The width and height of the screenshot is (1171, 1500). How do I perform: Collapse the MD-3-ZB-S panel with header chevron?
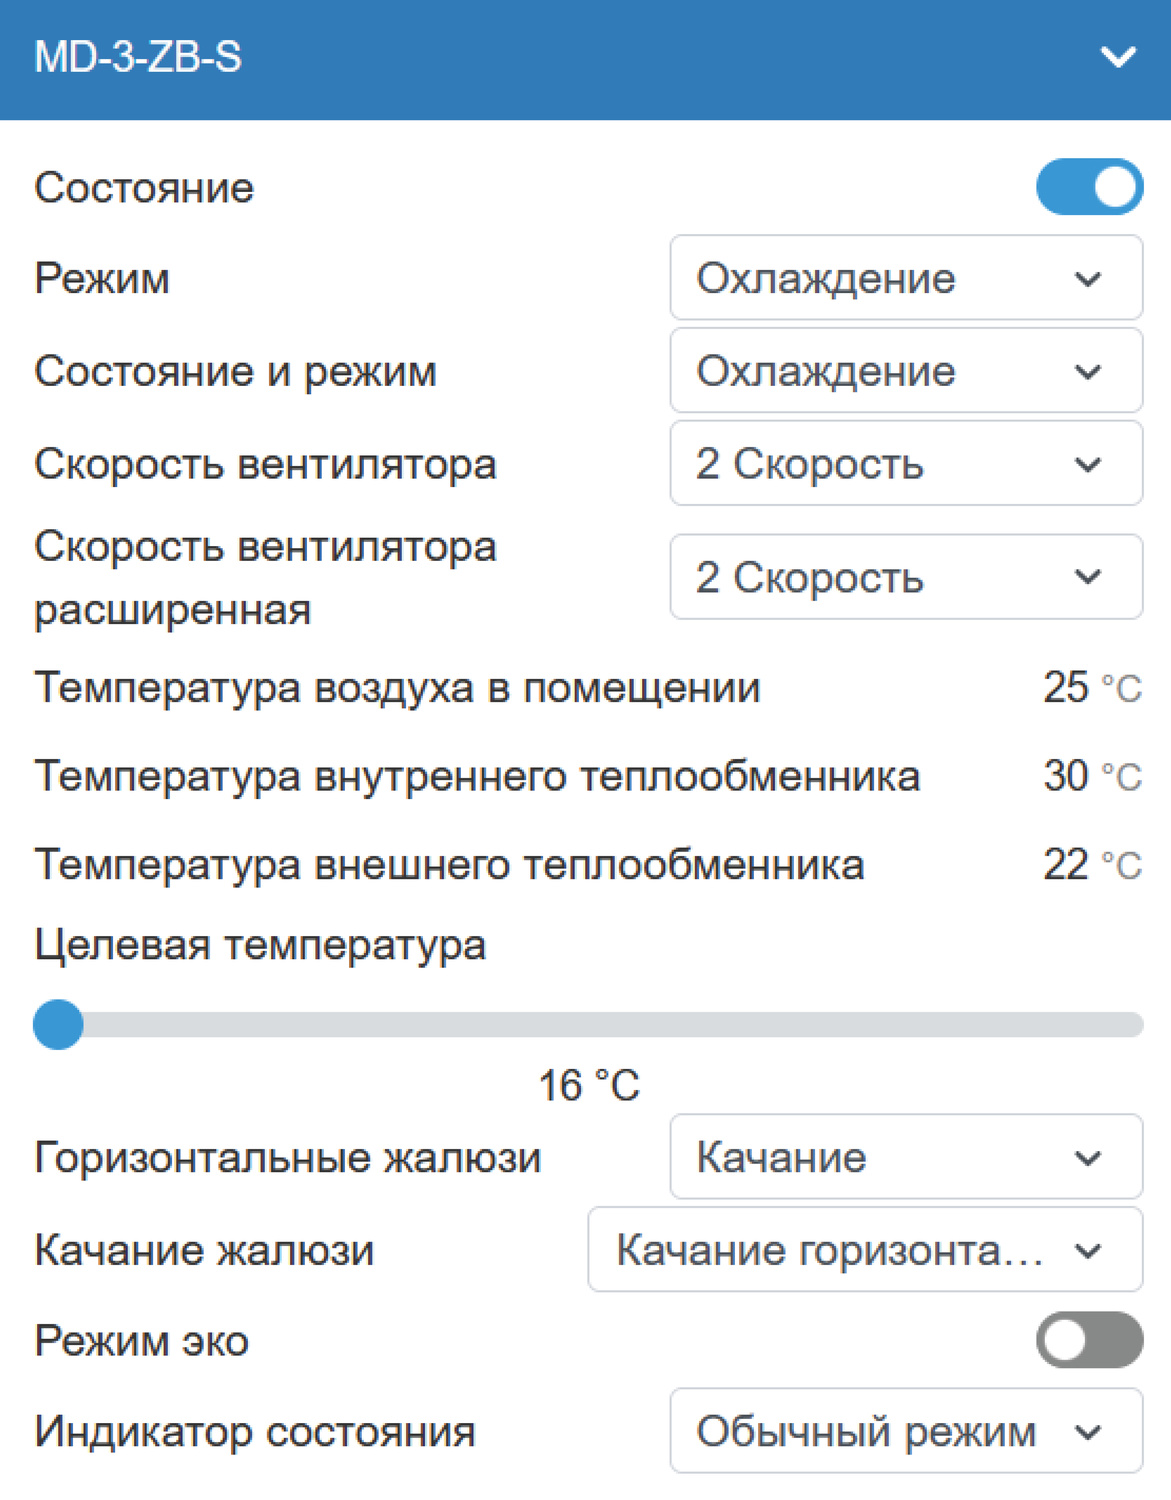[1117, 57]
